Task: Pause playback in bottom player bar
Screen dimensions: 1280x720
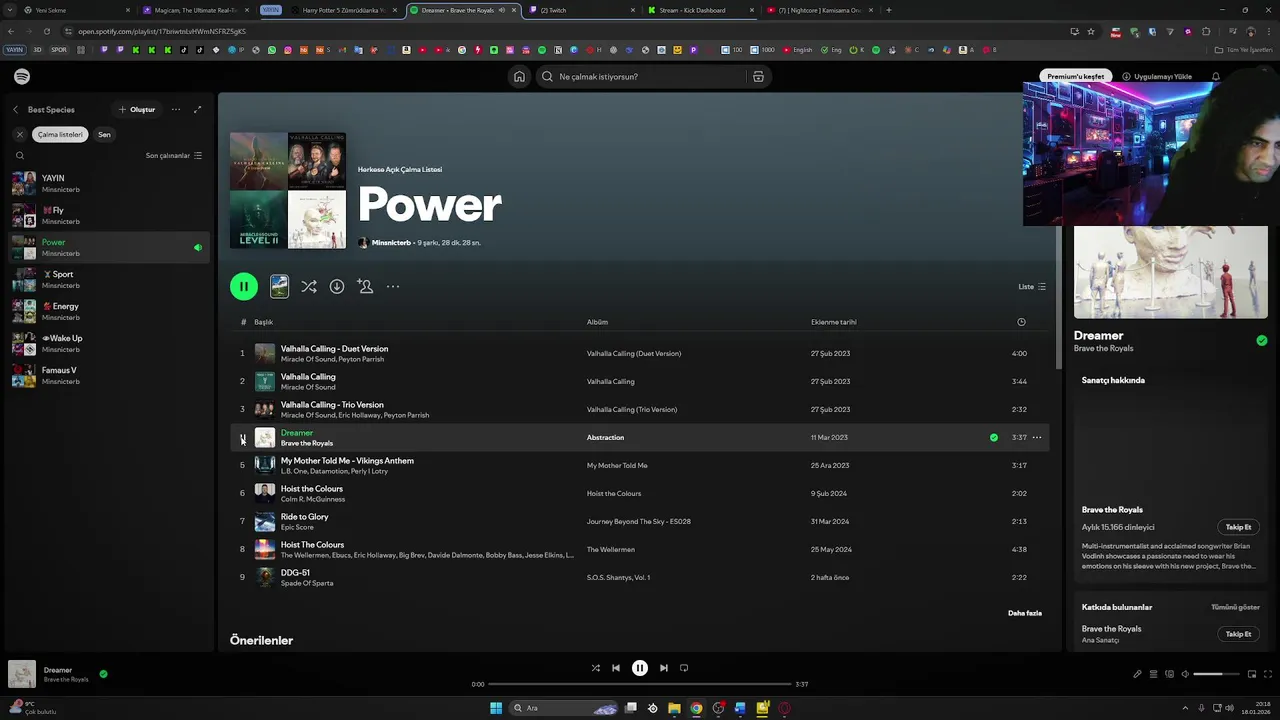Action: point(640,668)
